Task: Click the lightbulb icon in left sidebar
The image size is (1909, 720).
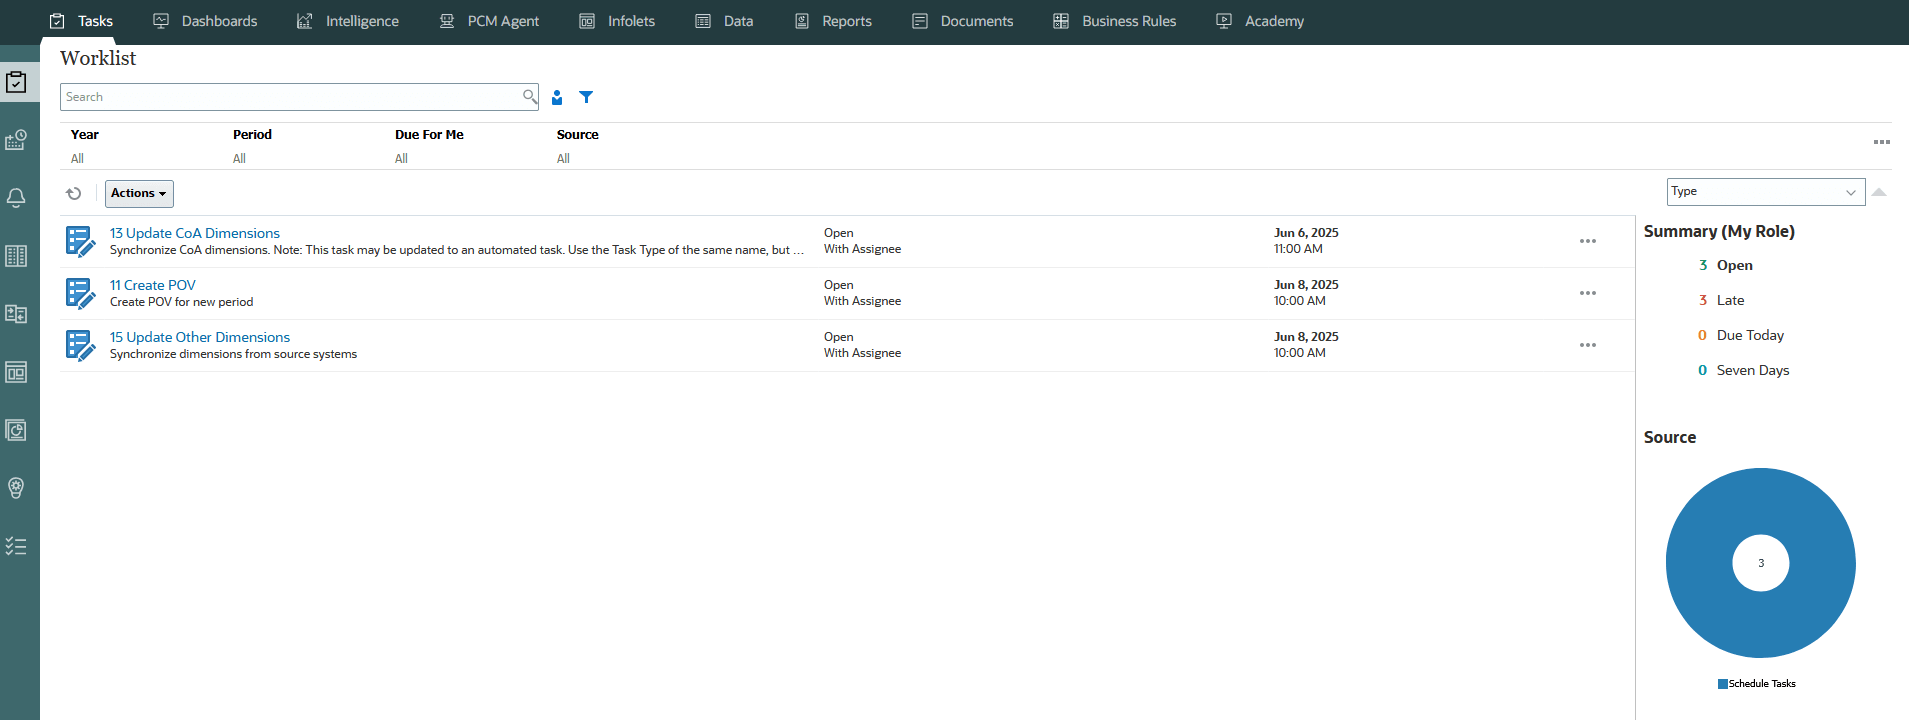Action: click(x=16, y=488)
